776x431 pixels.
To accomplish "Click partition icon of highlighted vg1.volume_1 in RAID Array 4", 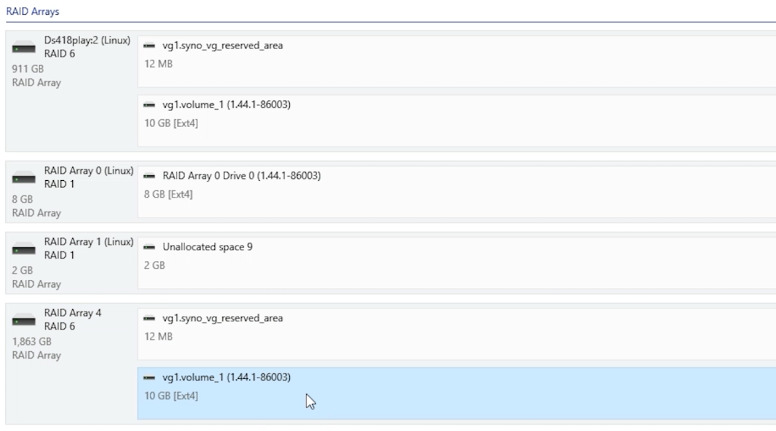I will [149, 378].
